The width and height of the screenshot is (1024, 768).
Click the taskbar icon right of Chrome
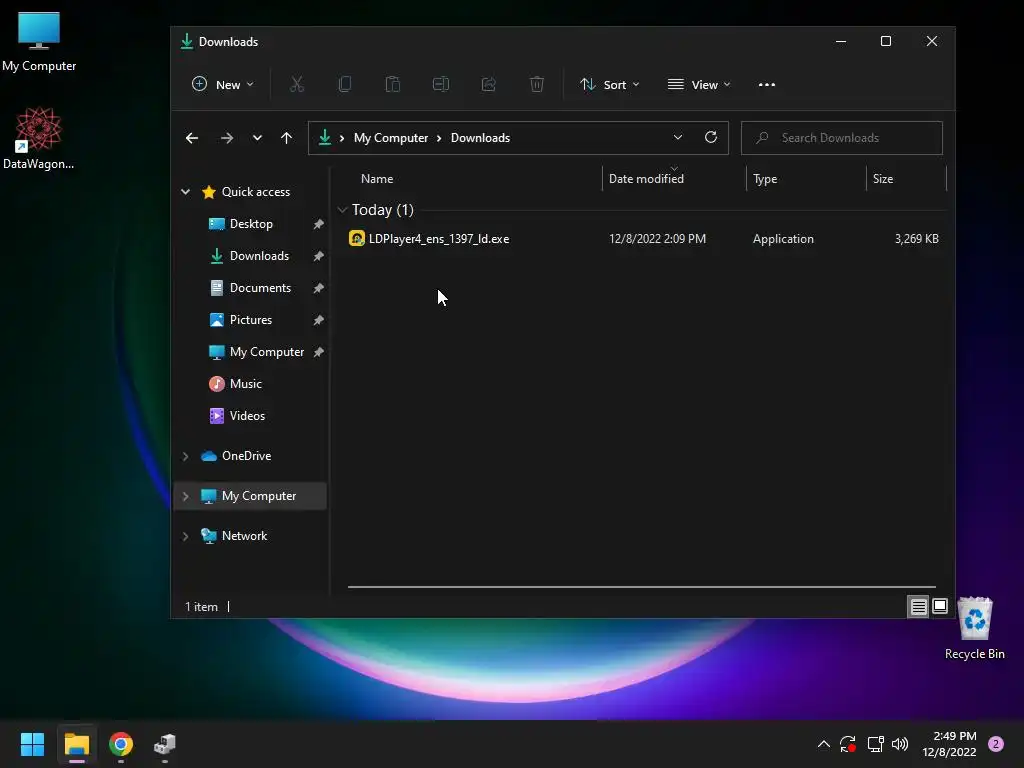tap(165, 744)
